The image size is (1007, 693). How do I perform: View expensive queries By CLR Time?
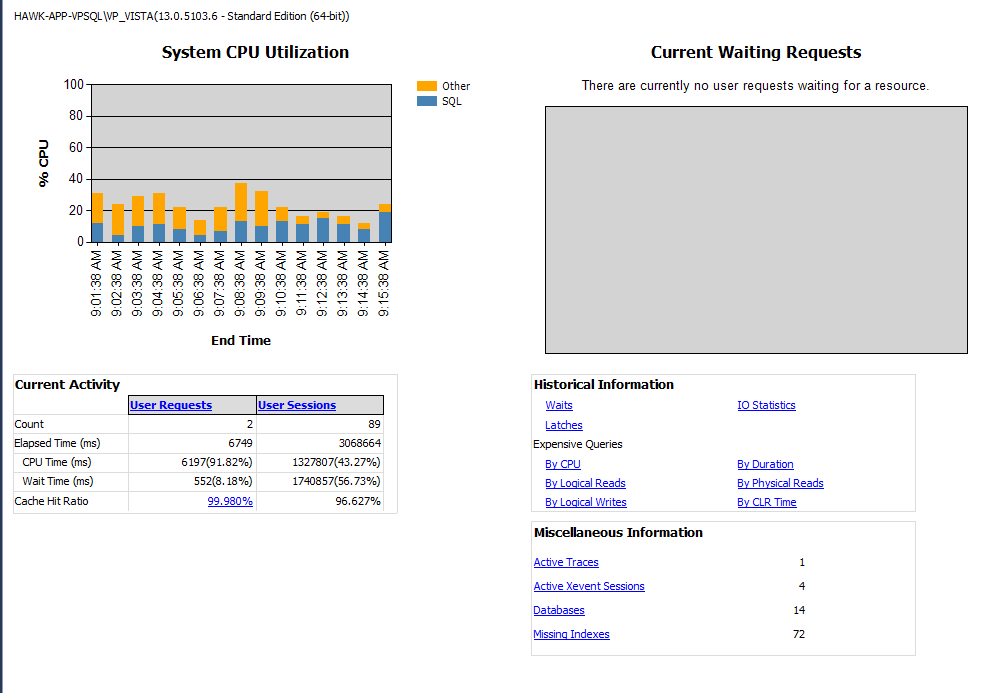pos(767,502)
